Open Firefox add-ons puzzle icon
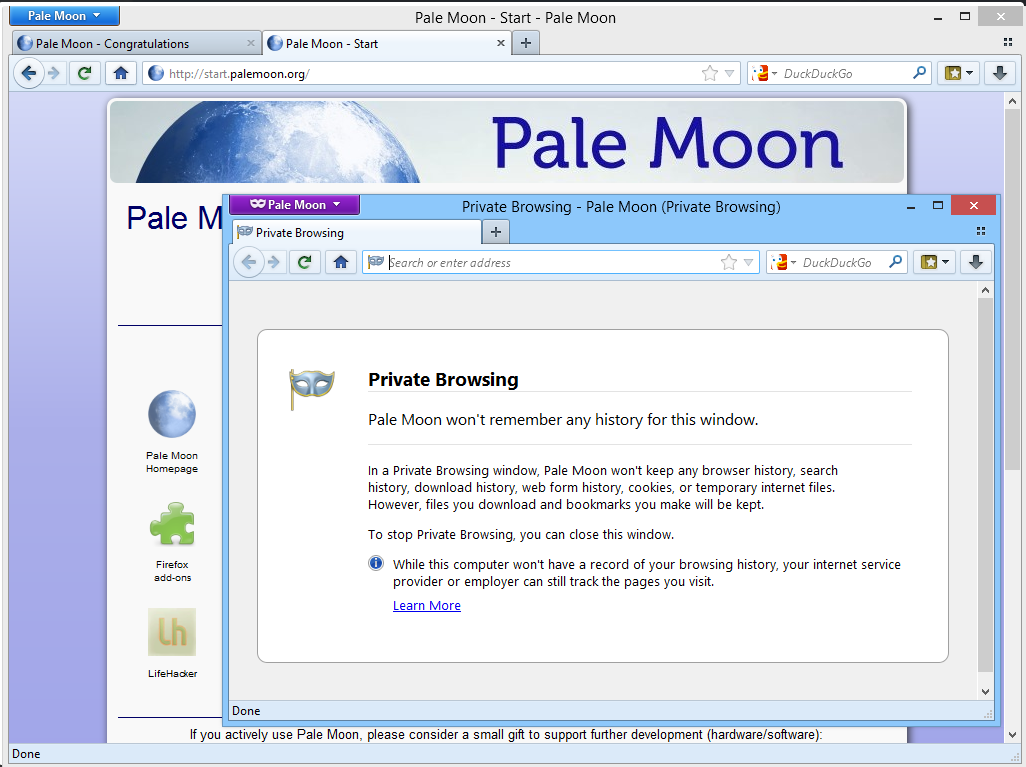Screen dimensions: 1026x767 [172, 524]
